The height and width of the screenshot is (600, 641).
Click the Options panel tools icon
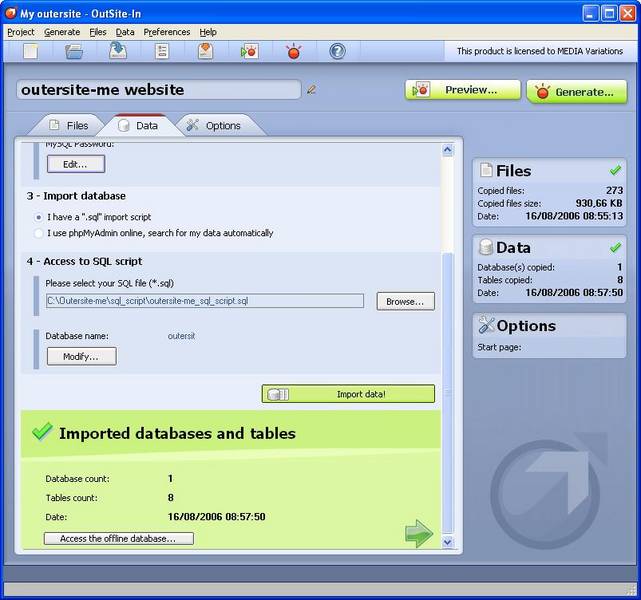486,325
